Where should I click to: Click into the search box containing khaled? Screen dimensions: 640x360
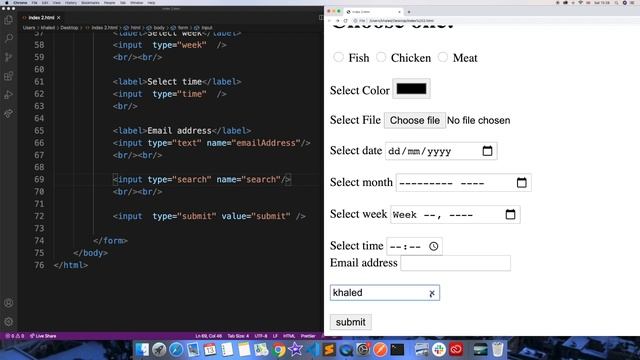385,293
